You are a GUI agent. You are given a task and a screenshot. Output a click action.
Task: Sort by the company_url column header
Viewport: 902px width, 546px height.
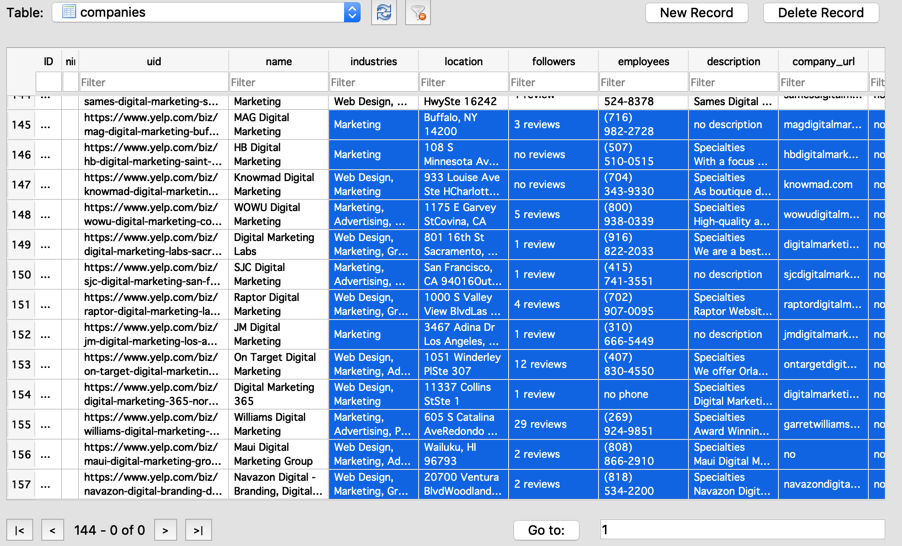coord(823,61)
